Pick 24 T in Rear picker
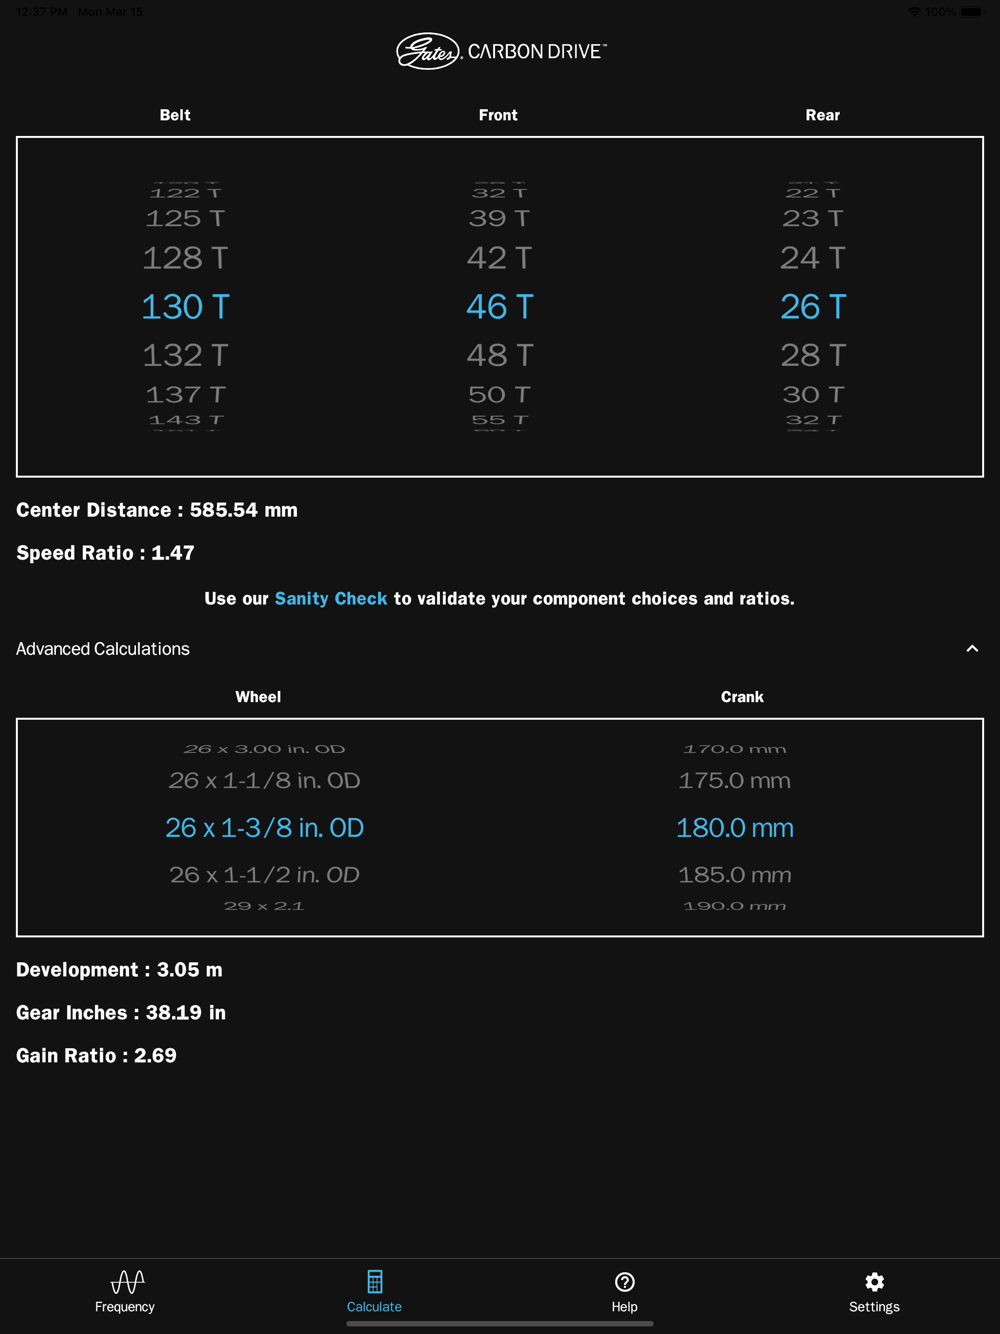The image size is (1000, 1334). pos(813,258)
